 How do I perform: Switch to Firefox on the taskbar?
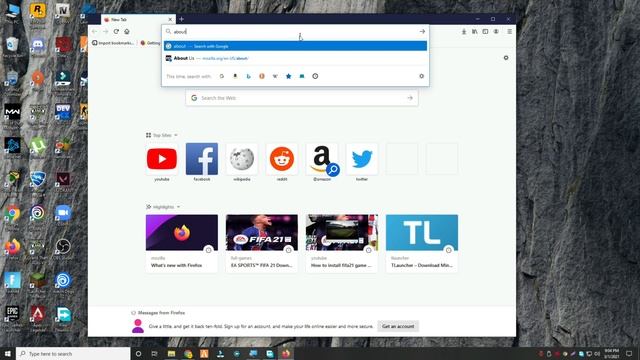[x=286, y=353]
